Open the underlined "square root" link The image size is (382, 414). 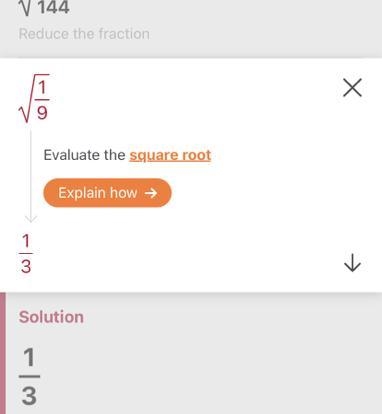(x=170, y=155)
